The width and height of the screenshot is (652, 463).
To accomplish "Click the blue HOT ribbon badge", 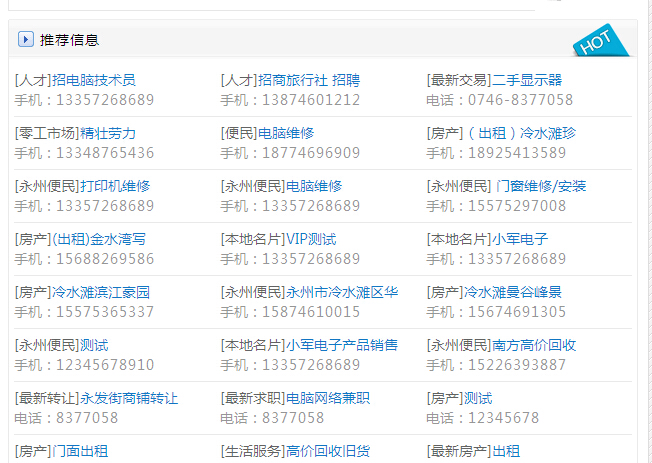I will tap(598, 41).
